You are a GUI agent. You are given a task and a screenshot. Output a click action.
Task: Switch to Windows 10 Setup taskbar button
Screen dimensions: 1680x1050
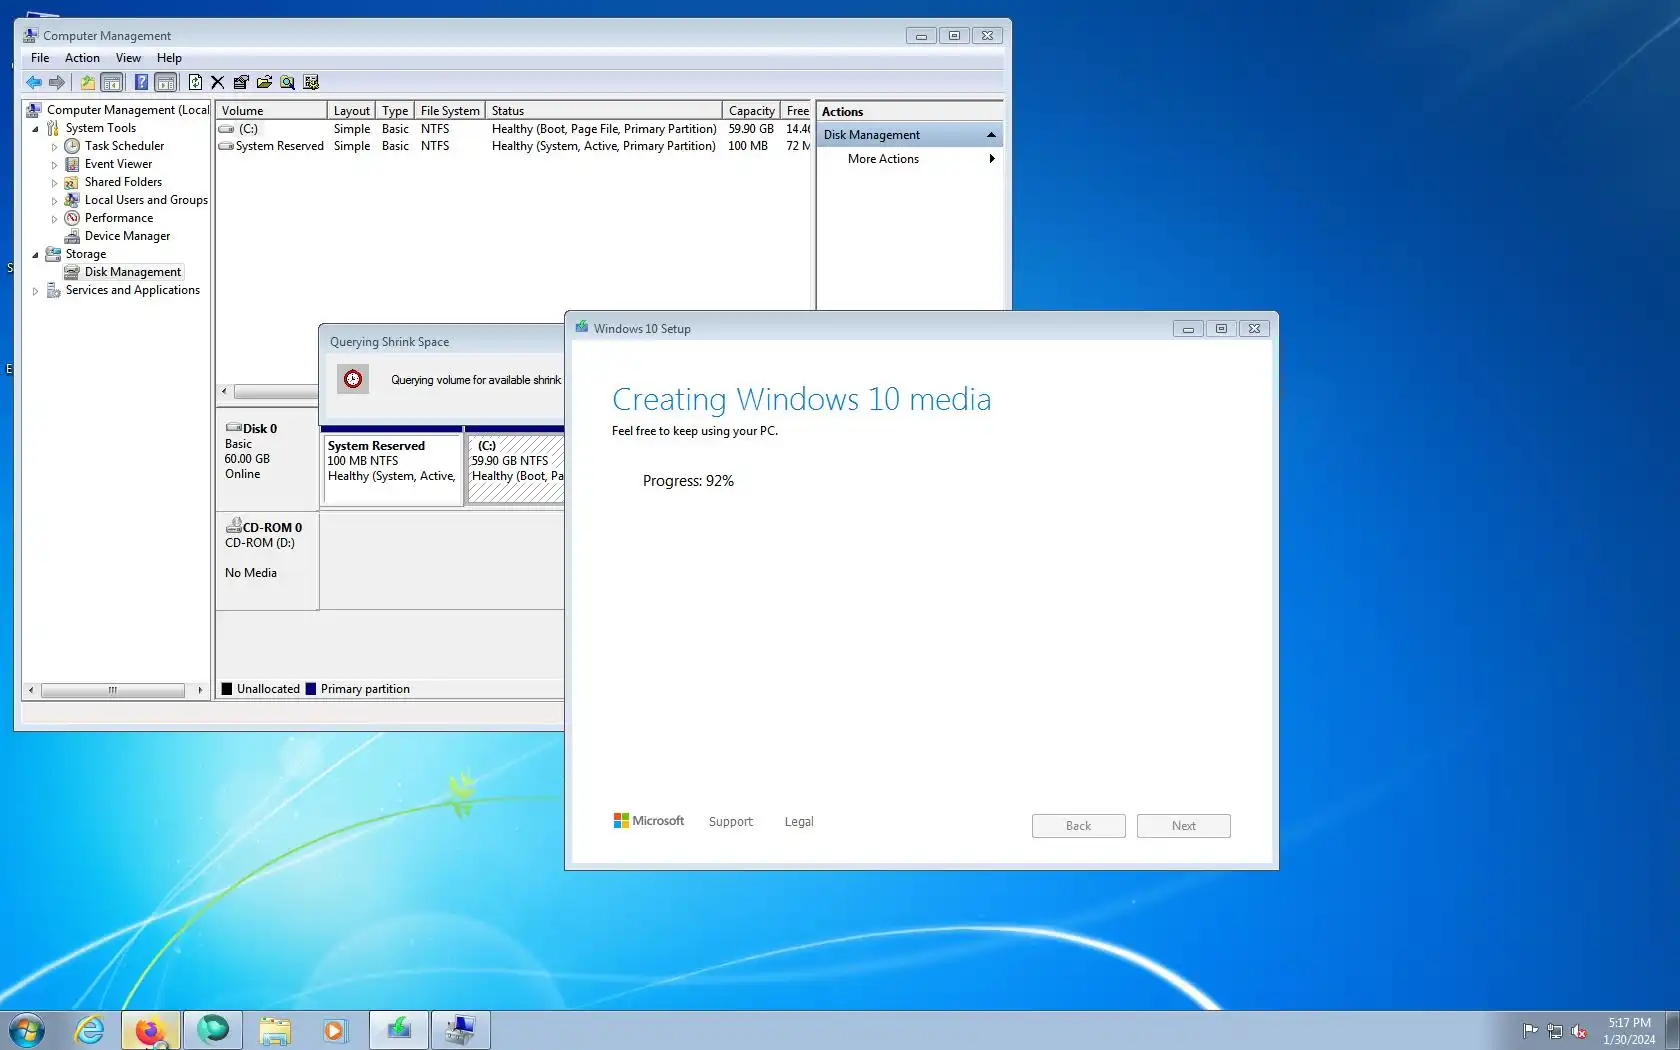(x=399, y=1030)
